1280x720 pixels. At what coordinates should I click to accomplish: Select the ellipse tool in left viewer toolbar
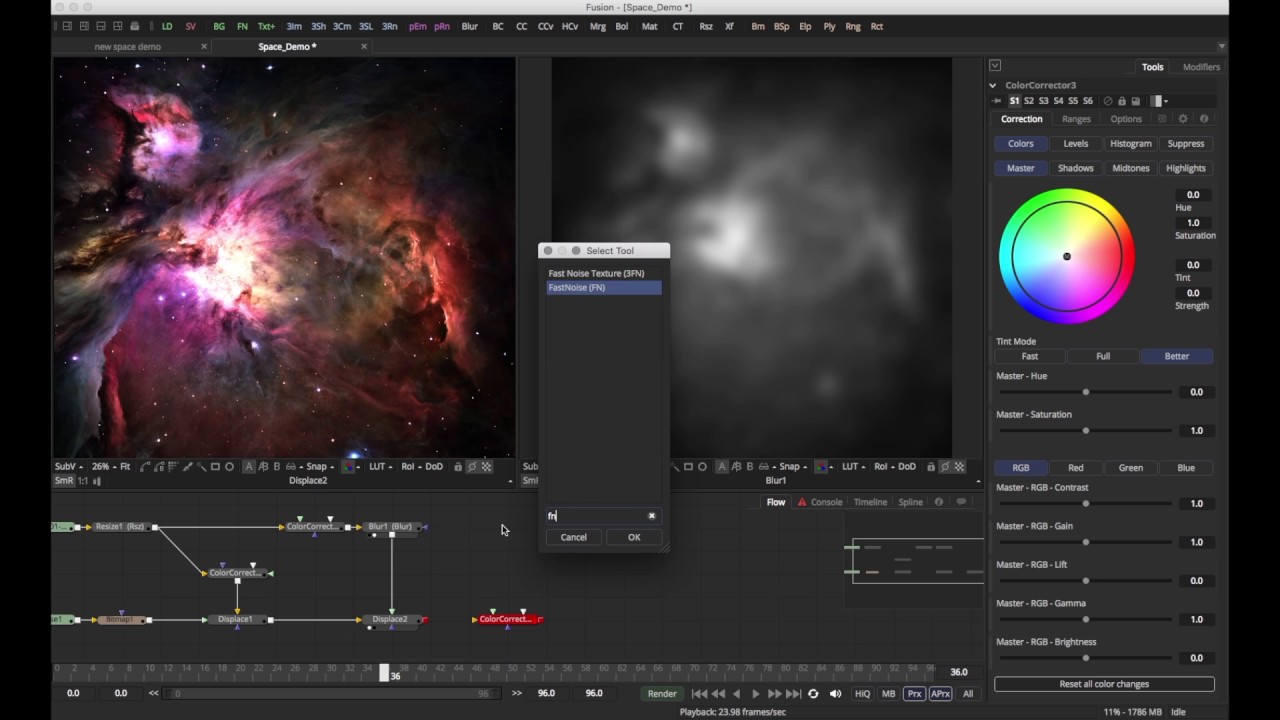(229, 467)
